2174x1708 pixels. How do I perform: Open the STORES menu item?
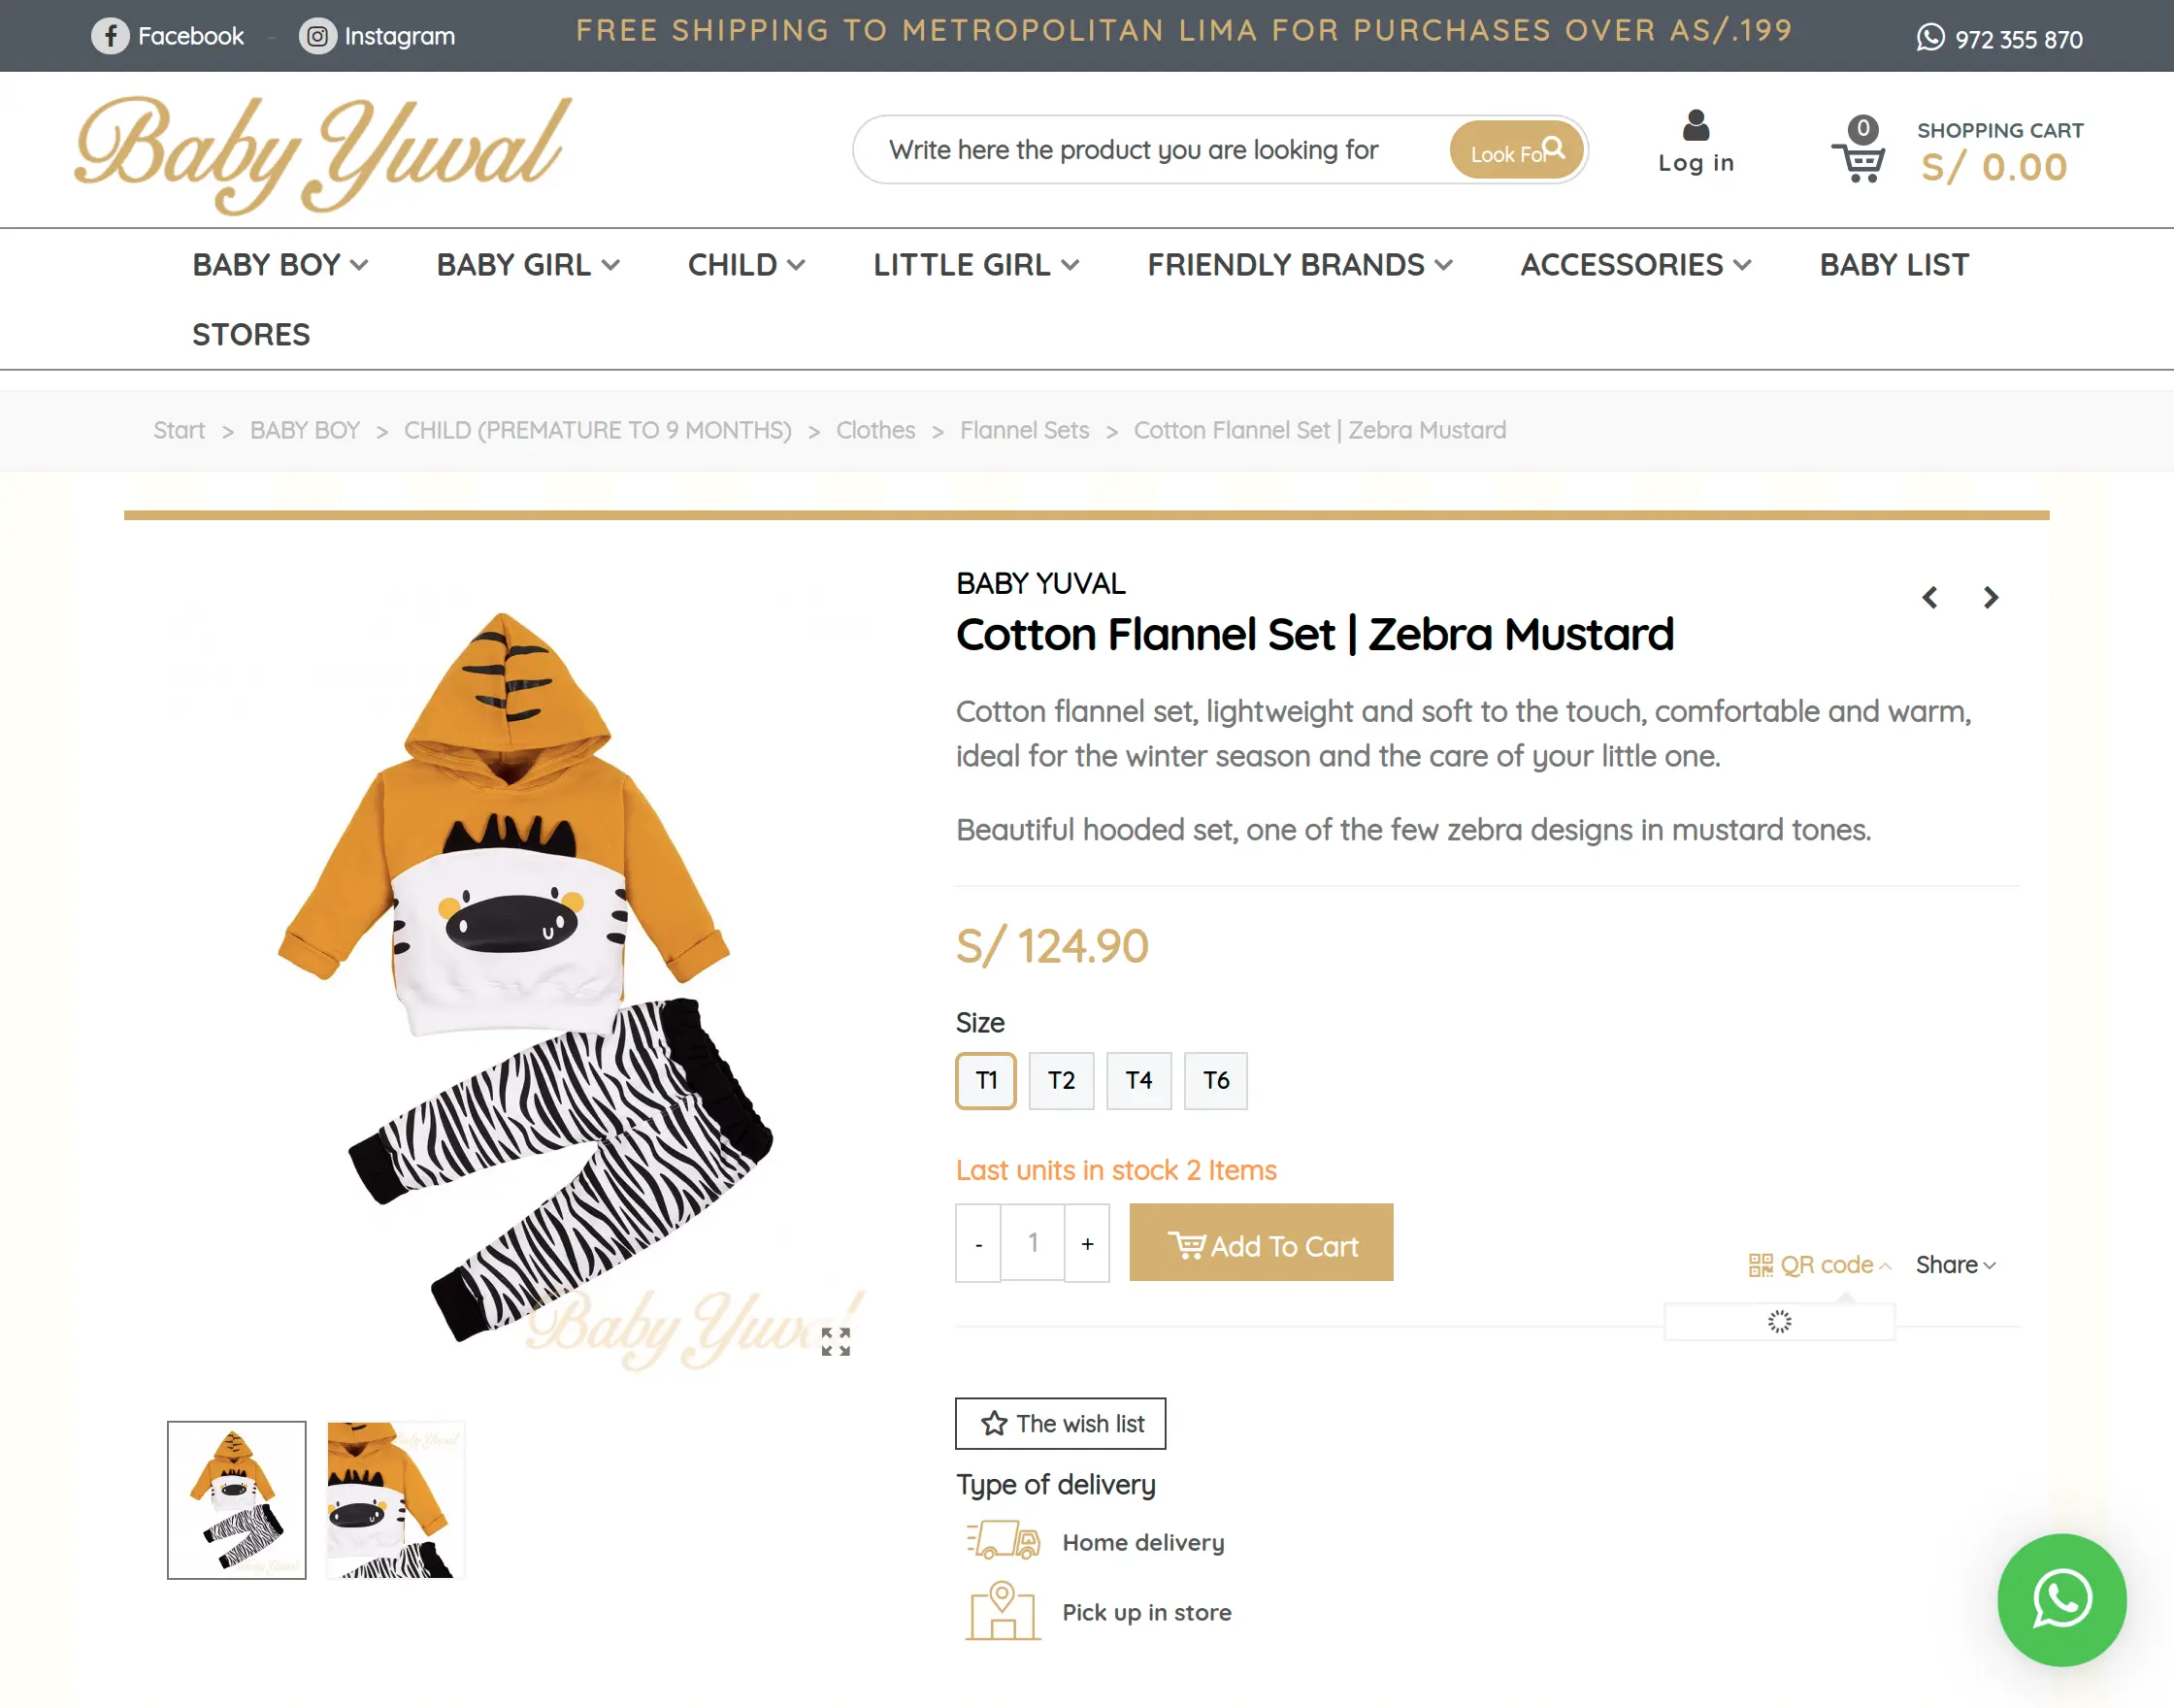(251, 334)
